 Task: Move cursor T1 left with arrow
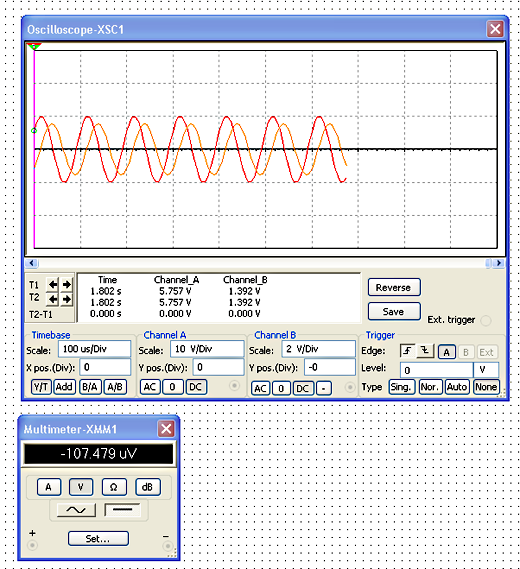click(x=53, y=284)
